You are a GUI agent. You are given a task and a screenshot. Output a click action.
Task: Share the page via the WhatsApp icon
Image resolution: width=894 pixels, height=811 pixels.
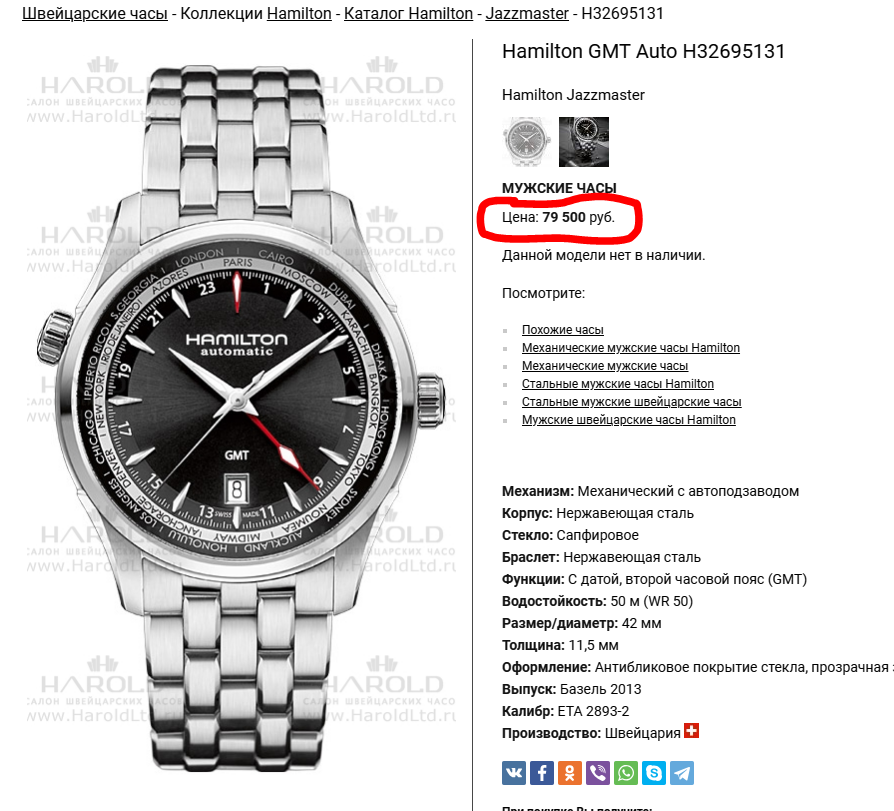625,773
